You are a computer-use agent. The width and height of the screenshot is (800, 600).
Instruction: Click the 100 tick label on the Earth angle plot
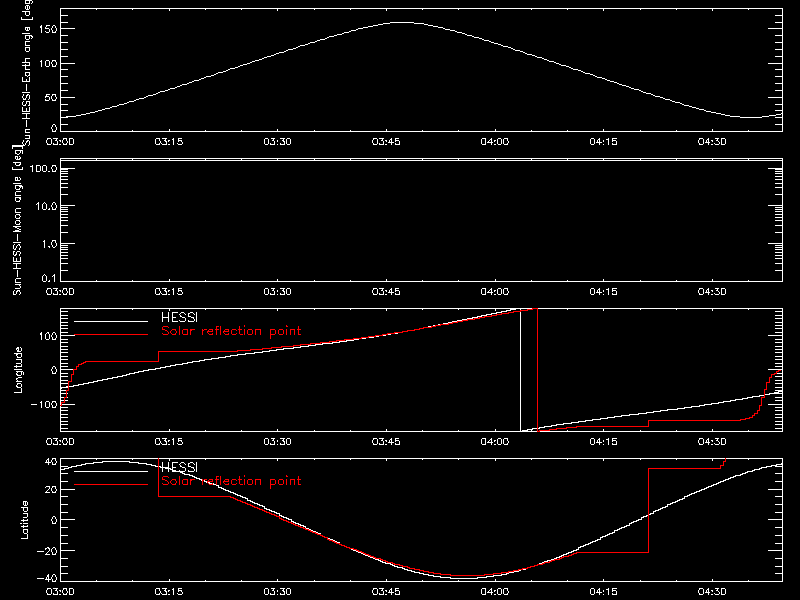point(47,63)
